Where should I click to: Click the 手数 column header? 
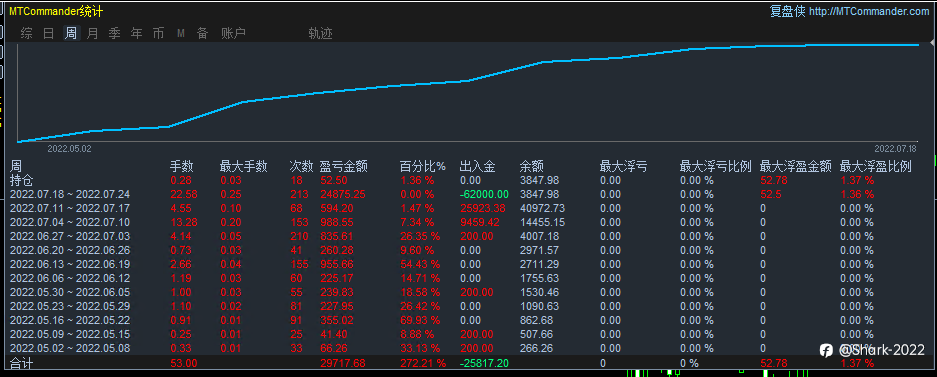[x=182, y=167]
